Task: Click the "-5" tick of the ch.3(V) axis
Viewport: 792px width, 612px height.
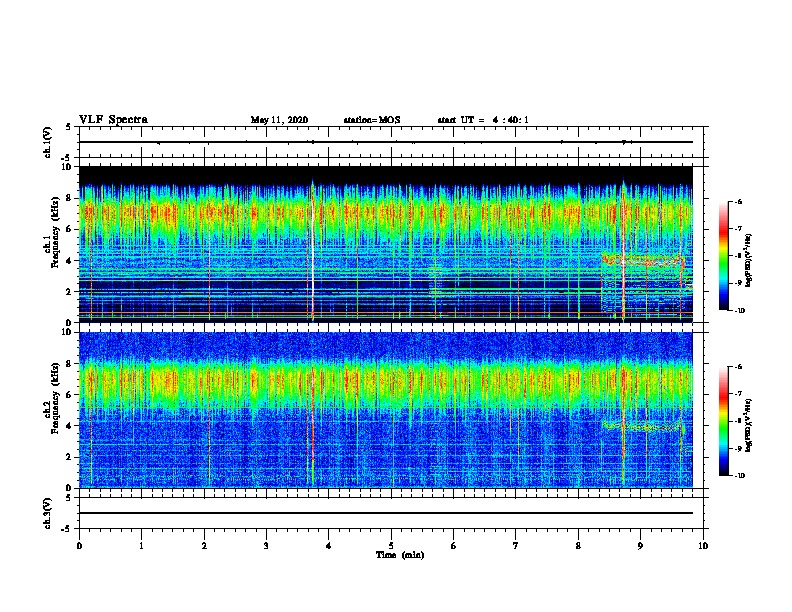Action: [x=67, y=529]
